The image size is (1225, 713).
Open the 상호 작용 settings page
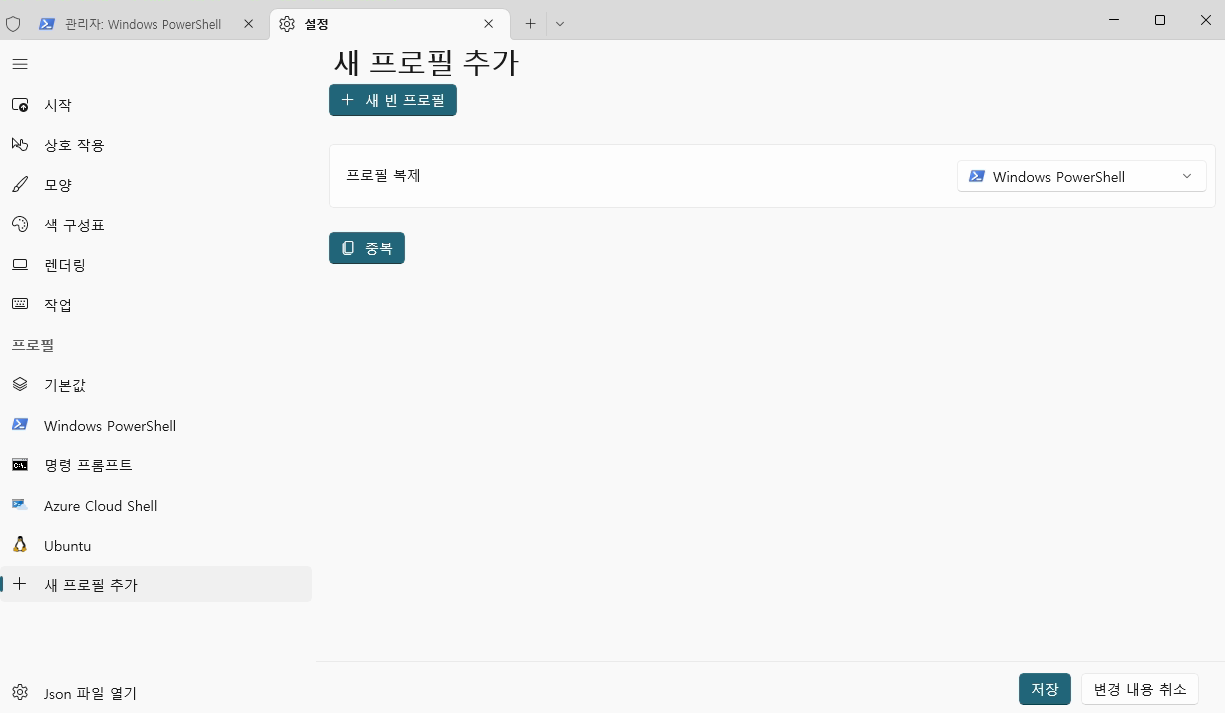pyautogui.click(x=156, y=145)
